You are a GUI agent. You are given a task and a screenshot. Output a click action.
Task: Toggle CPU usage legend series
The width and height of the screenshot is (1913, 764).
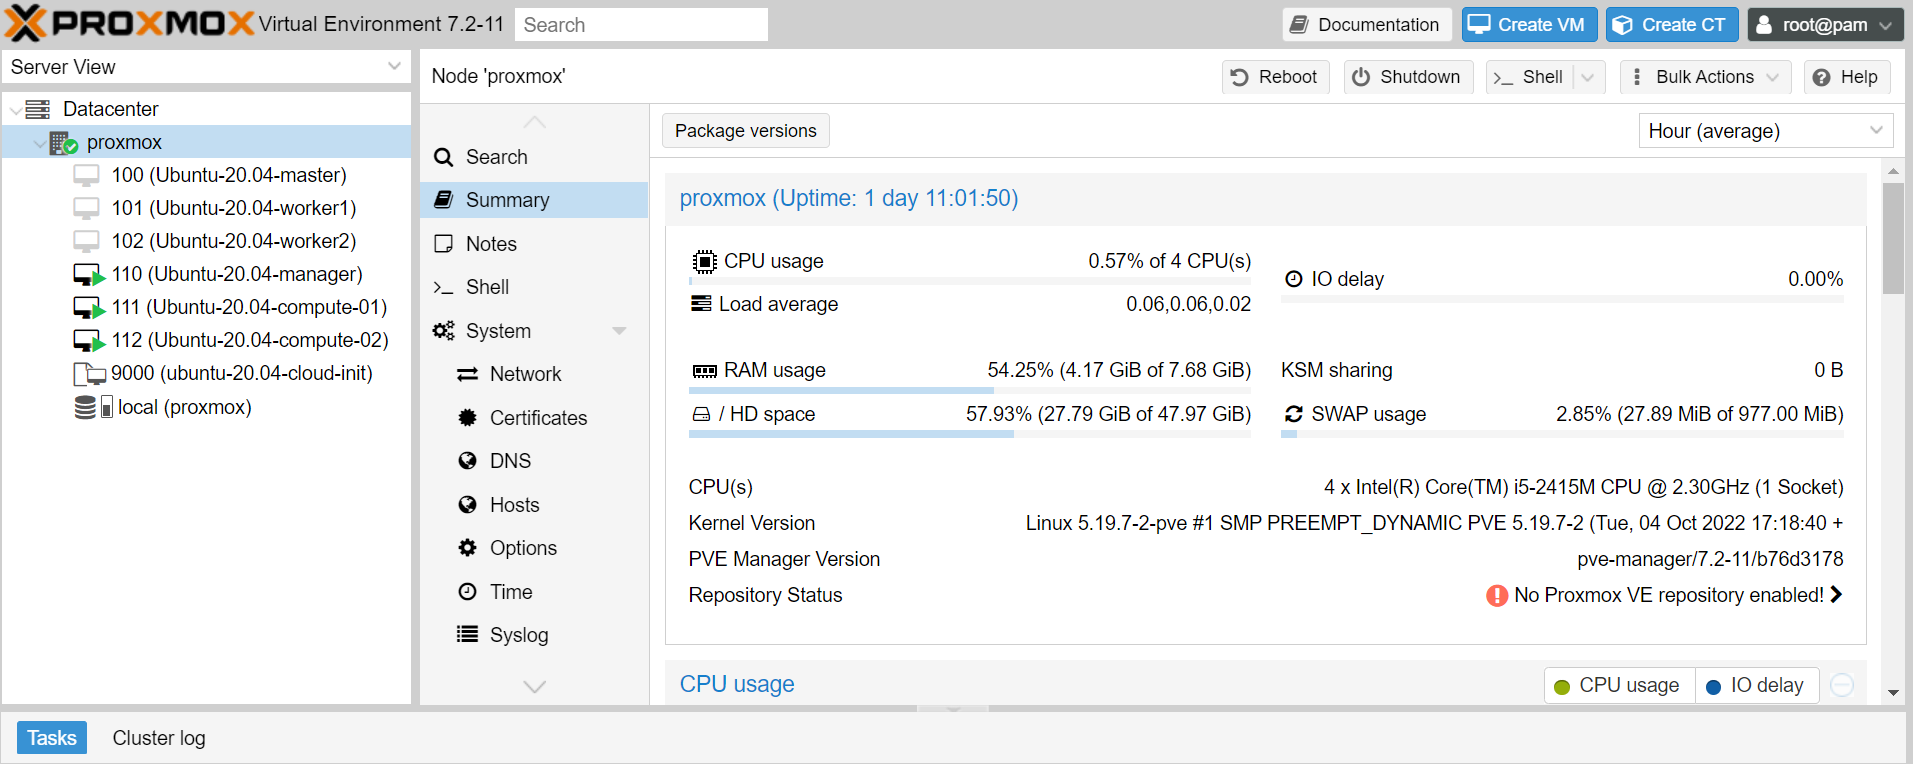(1619, 685)
